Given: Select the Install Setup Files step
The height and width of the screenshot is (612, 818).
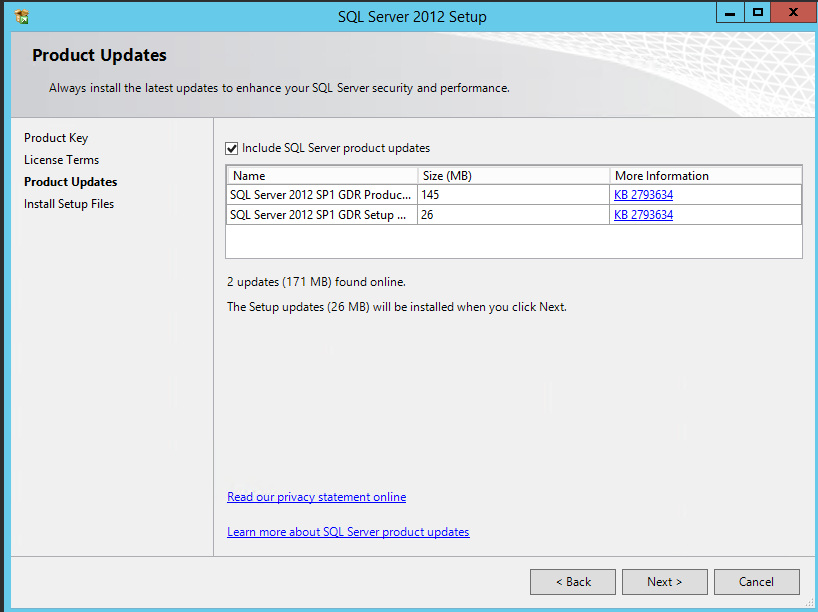Looking at the screenshot, I should (x=69, y=203).
